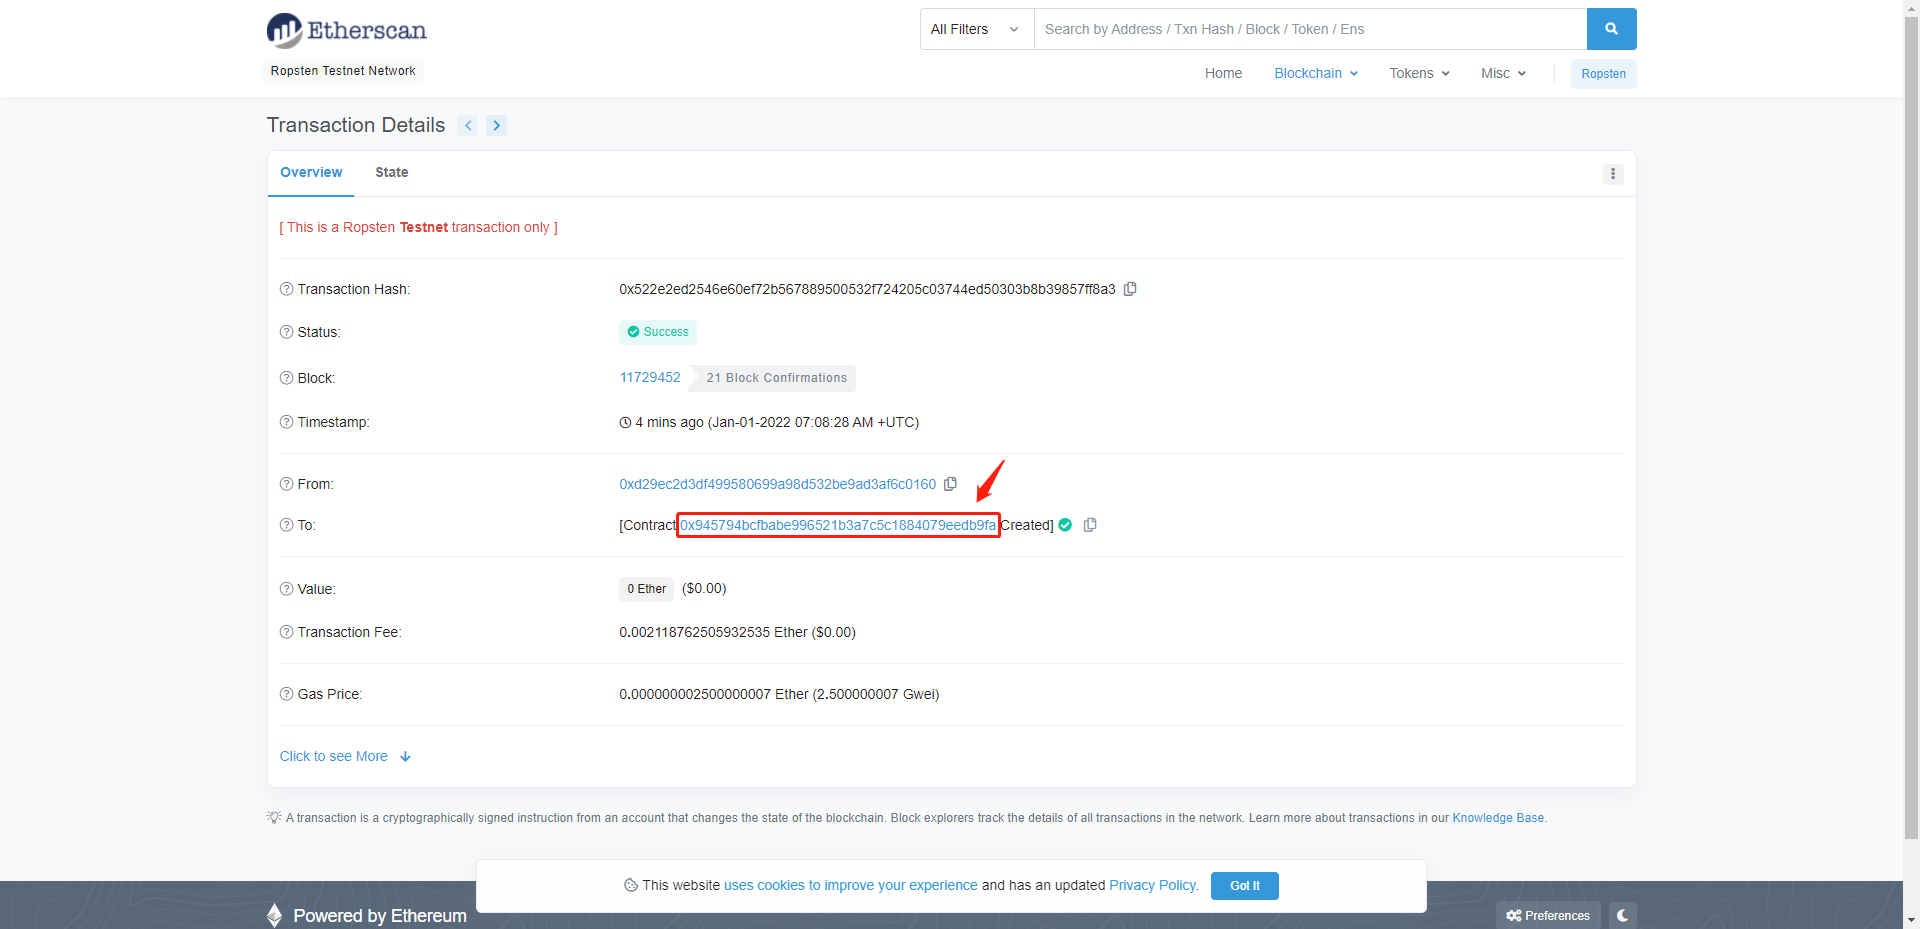This screenshot has width=1920, height=929.
Task: Expand Click to see More
Action: coord(345,756)
